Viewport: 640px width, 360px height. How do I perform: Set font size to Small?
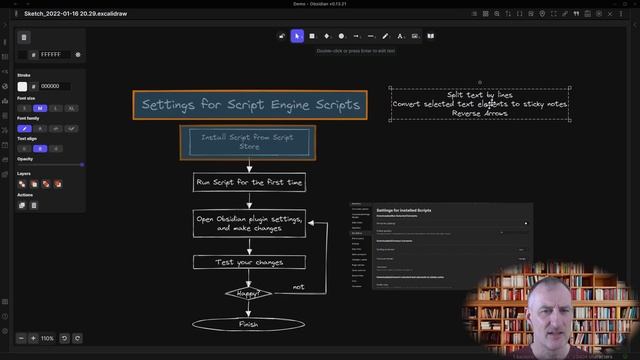[24, 108]
